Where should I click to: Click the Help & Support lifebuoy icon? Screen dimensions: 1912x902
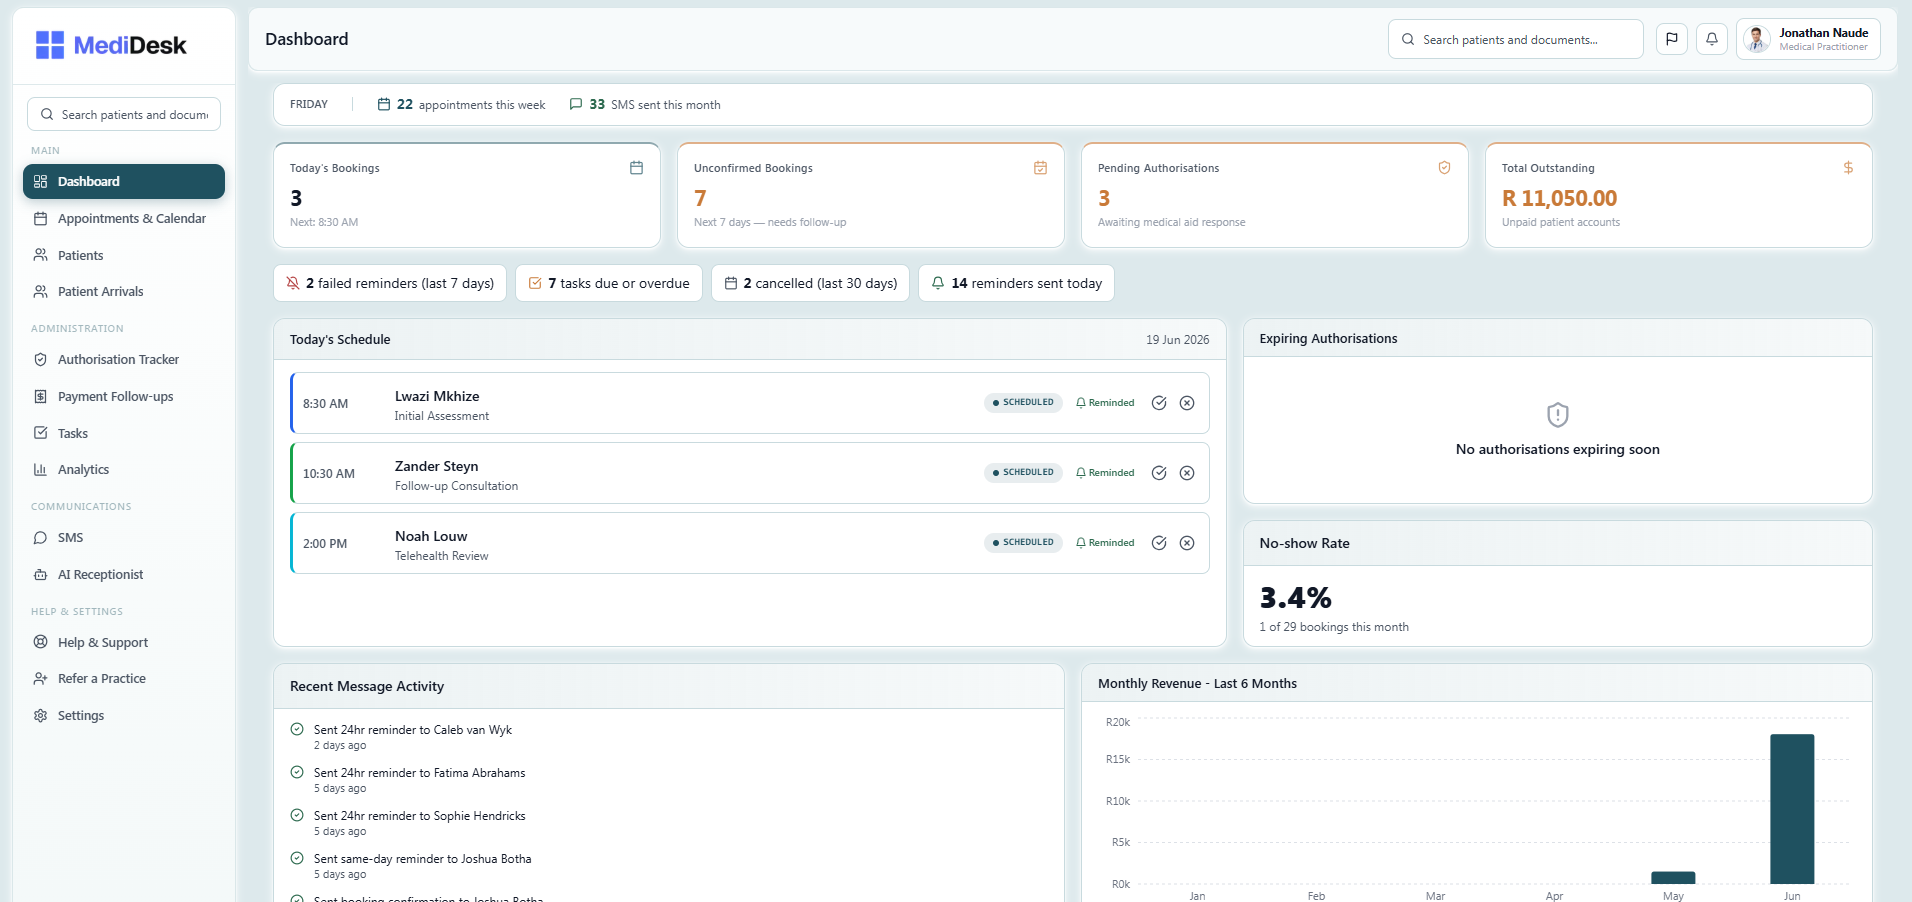[x=41, y=642]
